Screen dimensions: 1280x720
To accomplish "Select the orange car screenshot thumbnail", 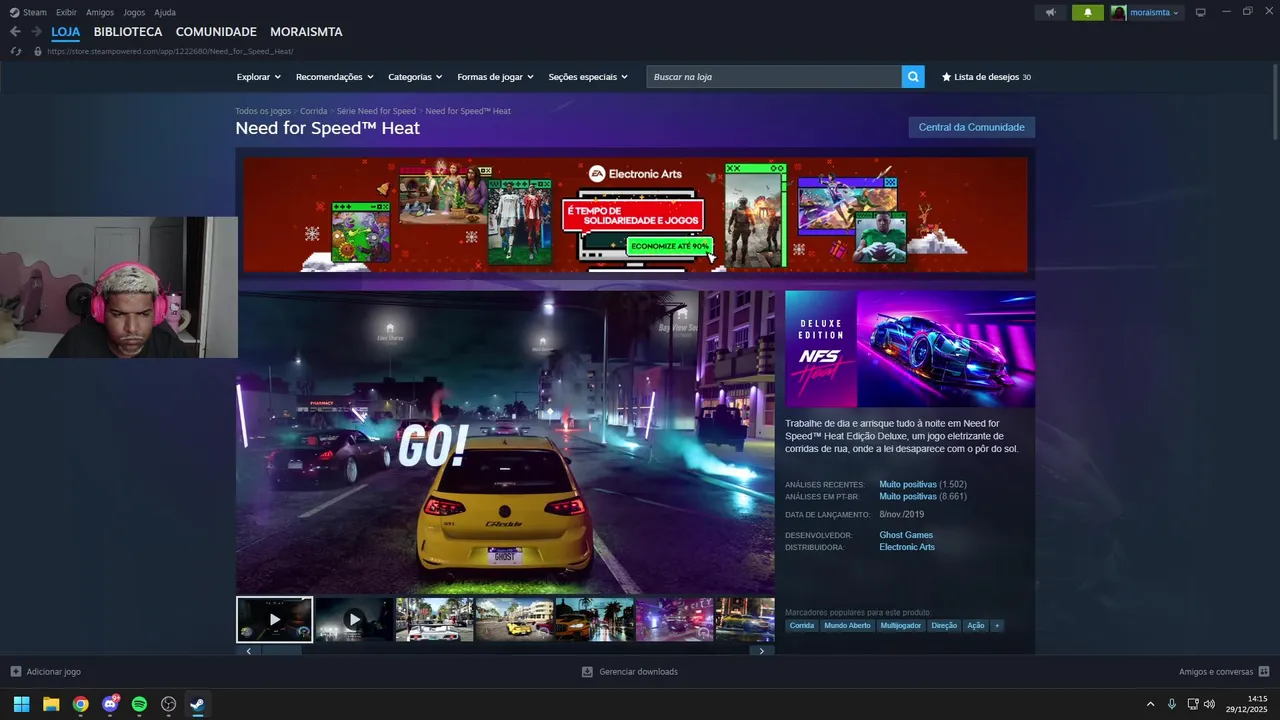I will 594,619.
